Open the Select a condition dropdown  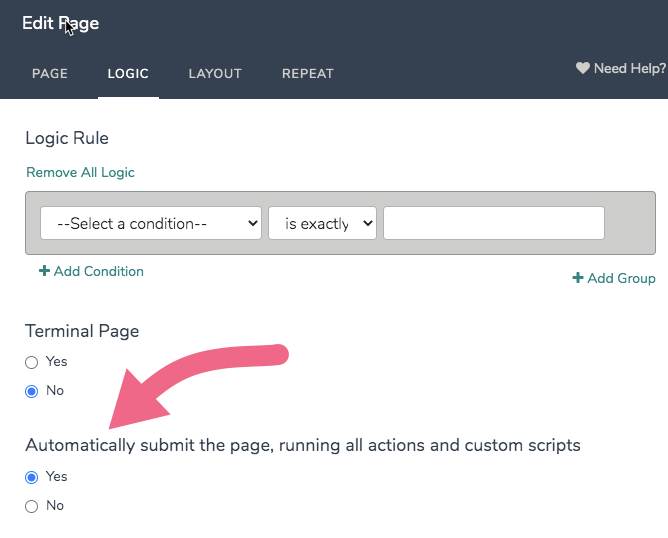151,223
